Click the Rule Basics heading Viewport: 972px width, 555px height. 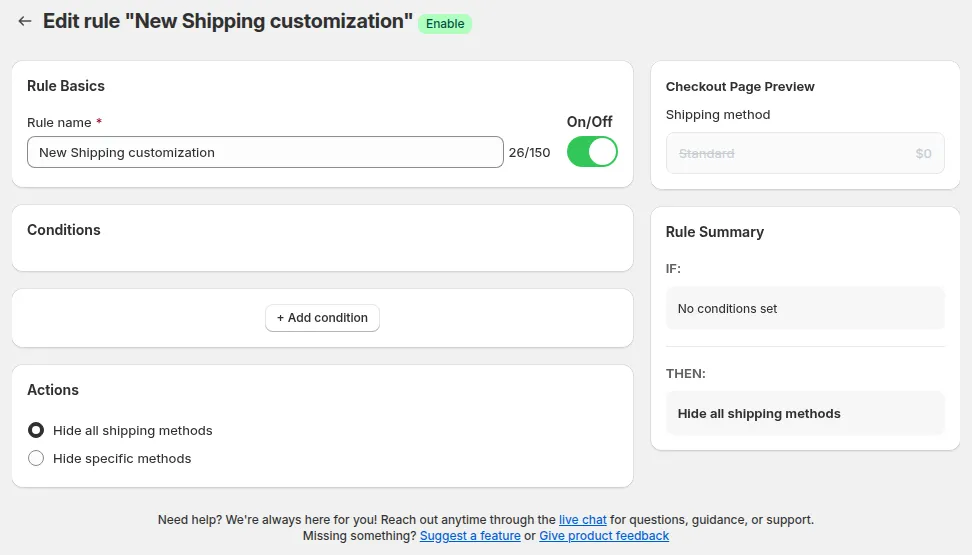pos(66,86)
